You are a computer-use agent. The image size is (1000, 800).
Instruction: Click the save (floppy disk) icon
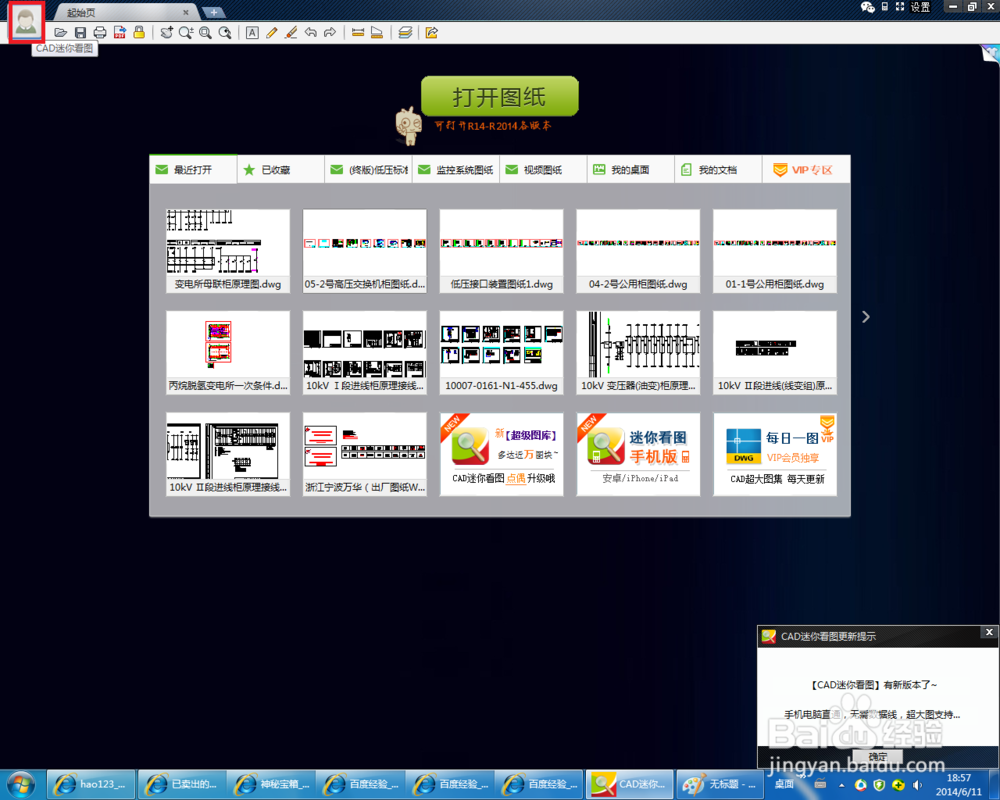pyautogui.click(x=80, y=33)
